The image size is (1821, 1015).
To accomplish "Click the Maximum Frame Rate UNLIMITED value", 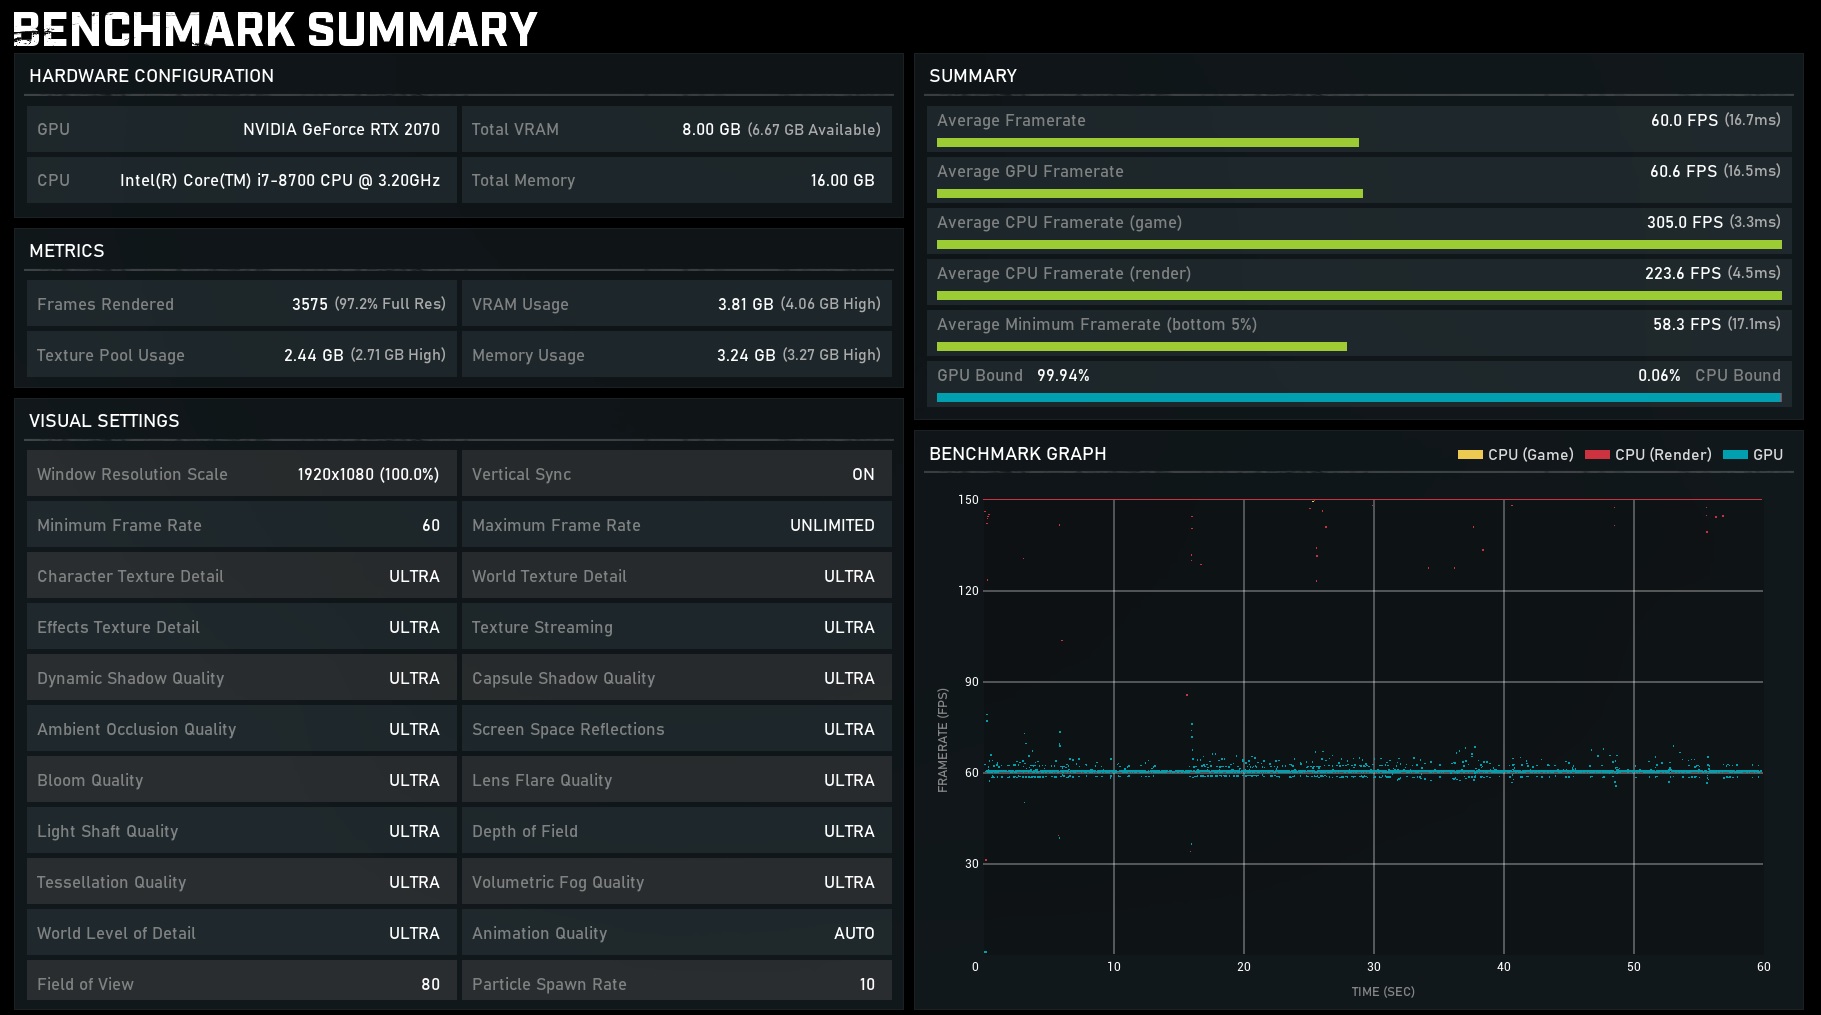I will [x=831, y=525].
